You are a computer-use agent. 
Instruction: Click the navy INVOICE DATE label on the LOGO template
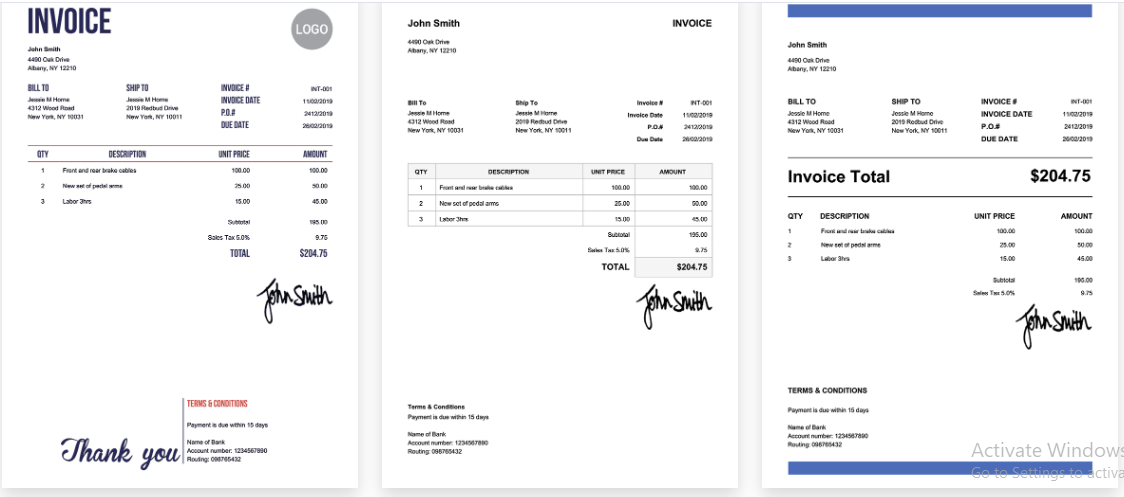click(x=241, y=100)
